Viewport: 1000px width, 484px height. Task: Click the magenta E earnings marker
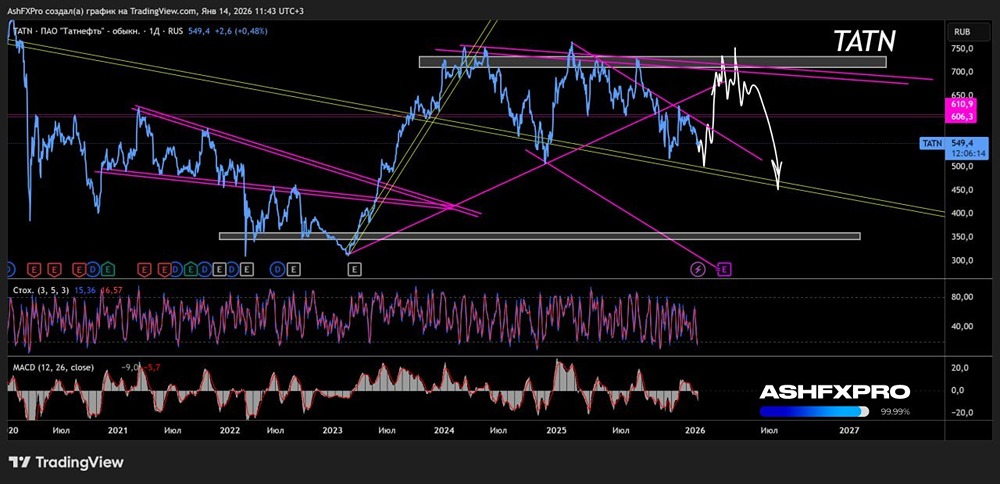point(724,270)
